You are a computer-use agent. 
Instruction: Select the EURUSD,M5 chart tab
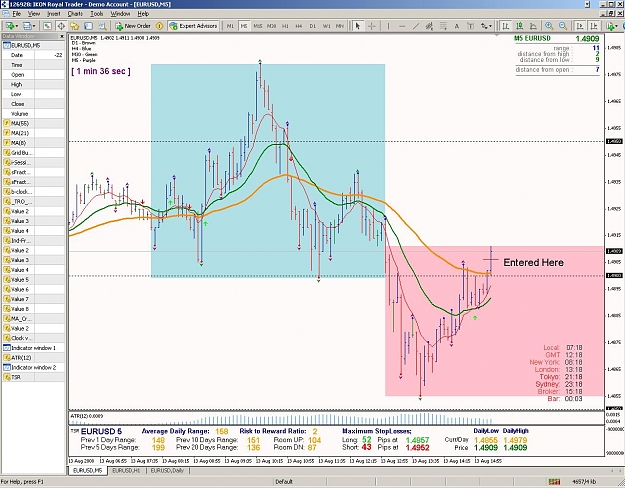point(88,470)
